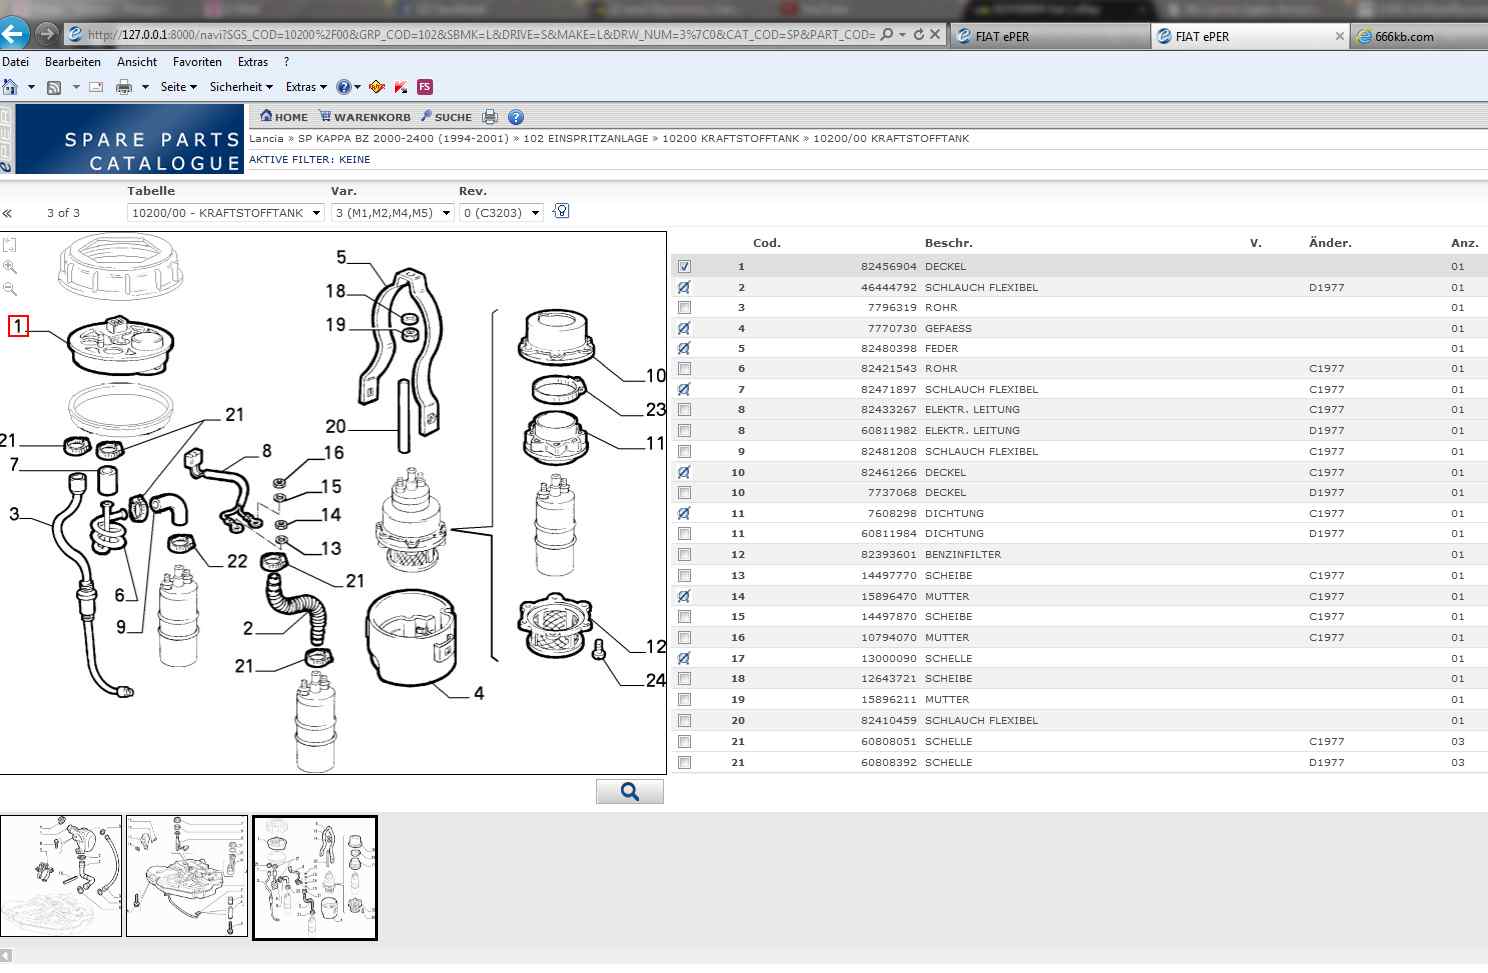
Task: Open the address bar search dropdown arrow
Action: tap(902, 34)
